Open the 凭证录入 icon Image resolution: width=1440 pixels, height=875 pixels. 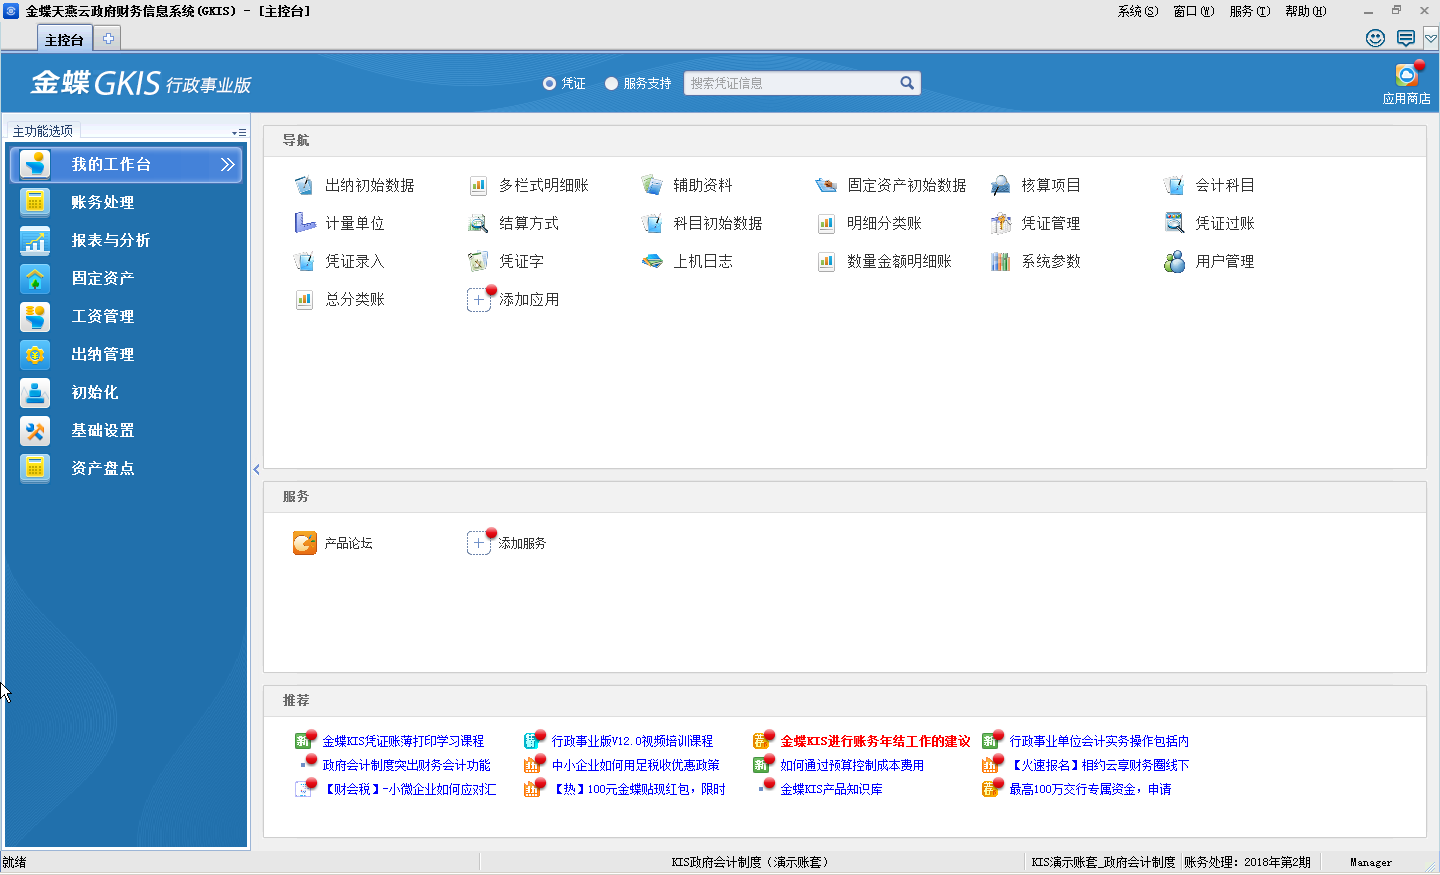tap(304, 261)
